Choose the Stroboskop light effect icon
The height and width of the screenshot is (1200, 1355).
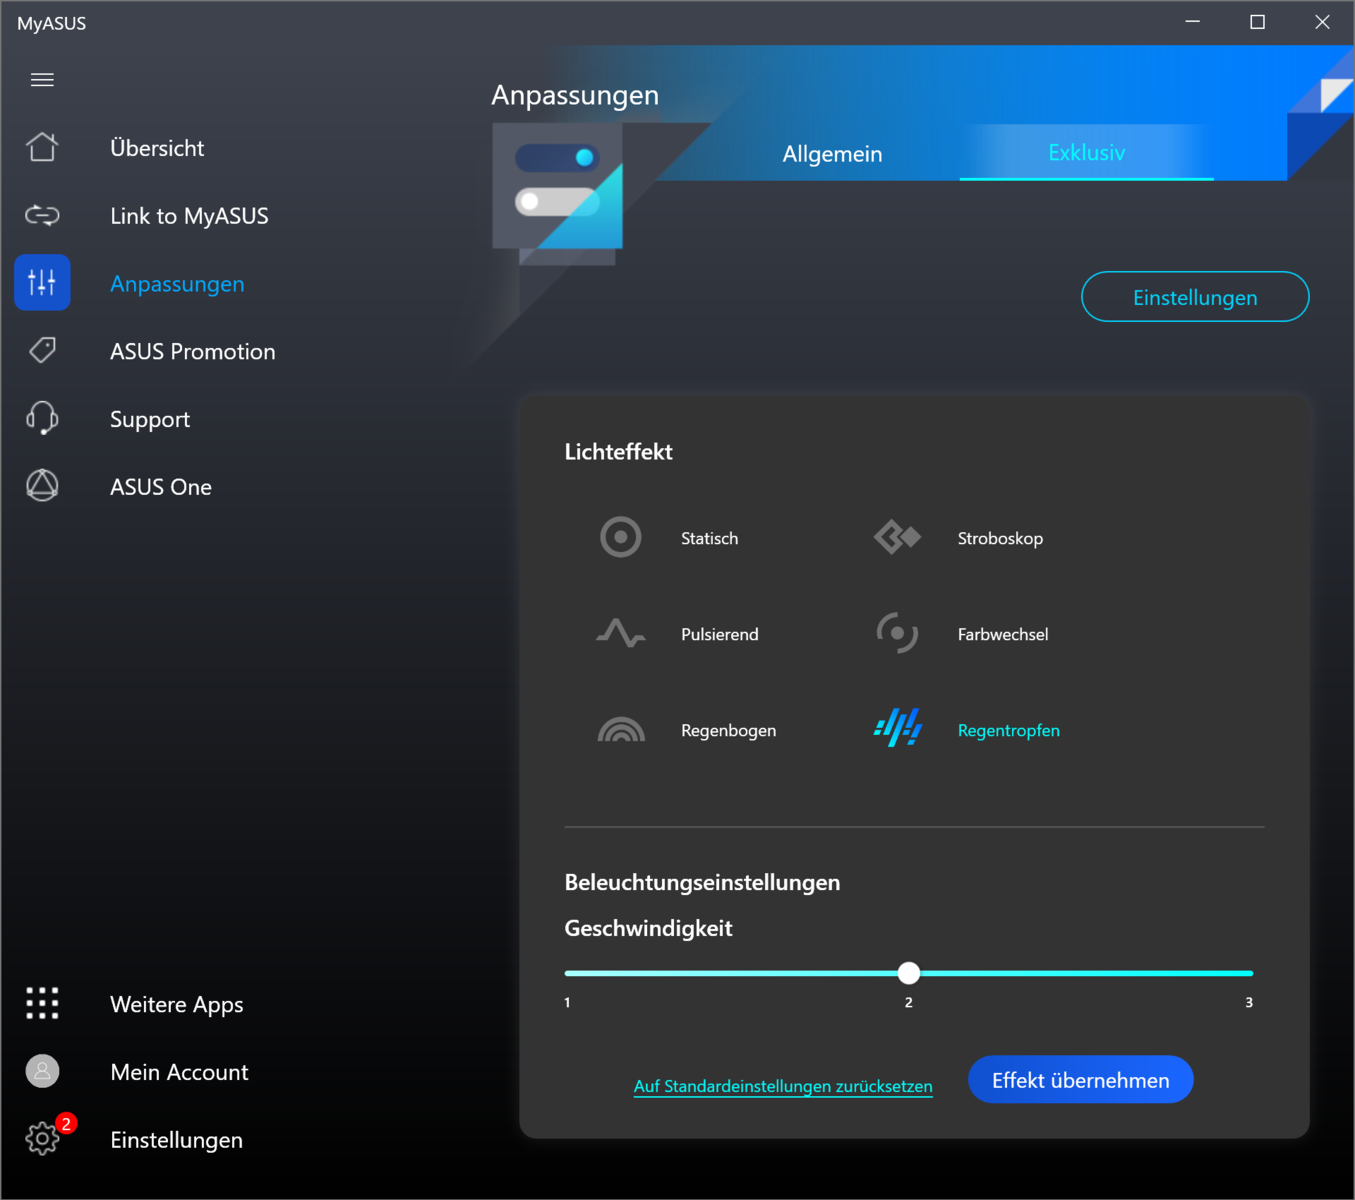pyautogui.click(x=897, y=537)
